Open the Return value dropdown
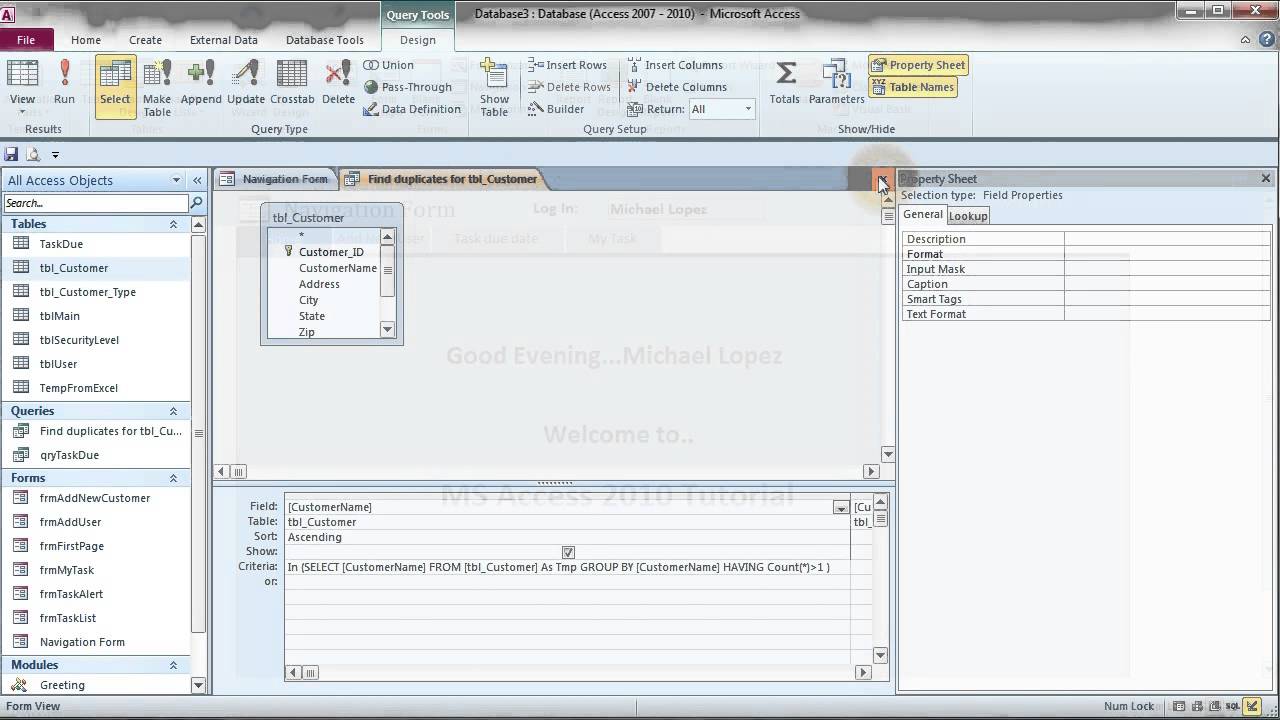The width and height of the screenshot is (1280, 720). click(x=747, y=109)
